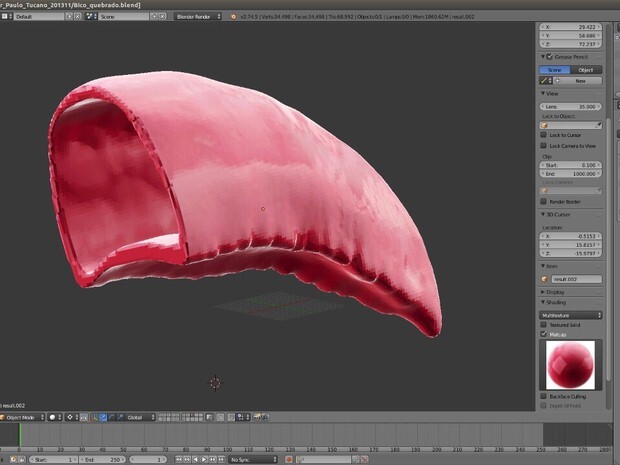The image size is (620, 465).
Task: Open the Multitexture shading dropdown
Action: (x=571, y=314)
